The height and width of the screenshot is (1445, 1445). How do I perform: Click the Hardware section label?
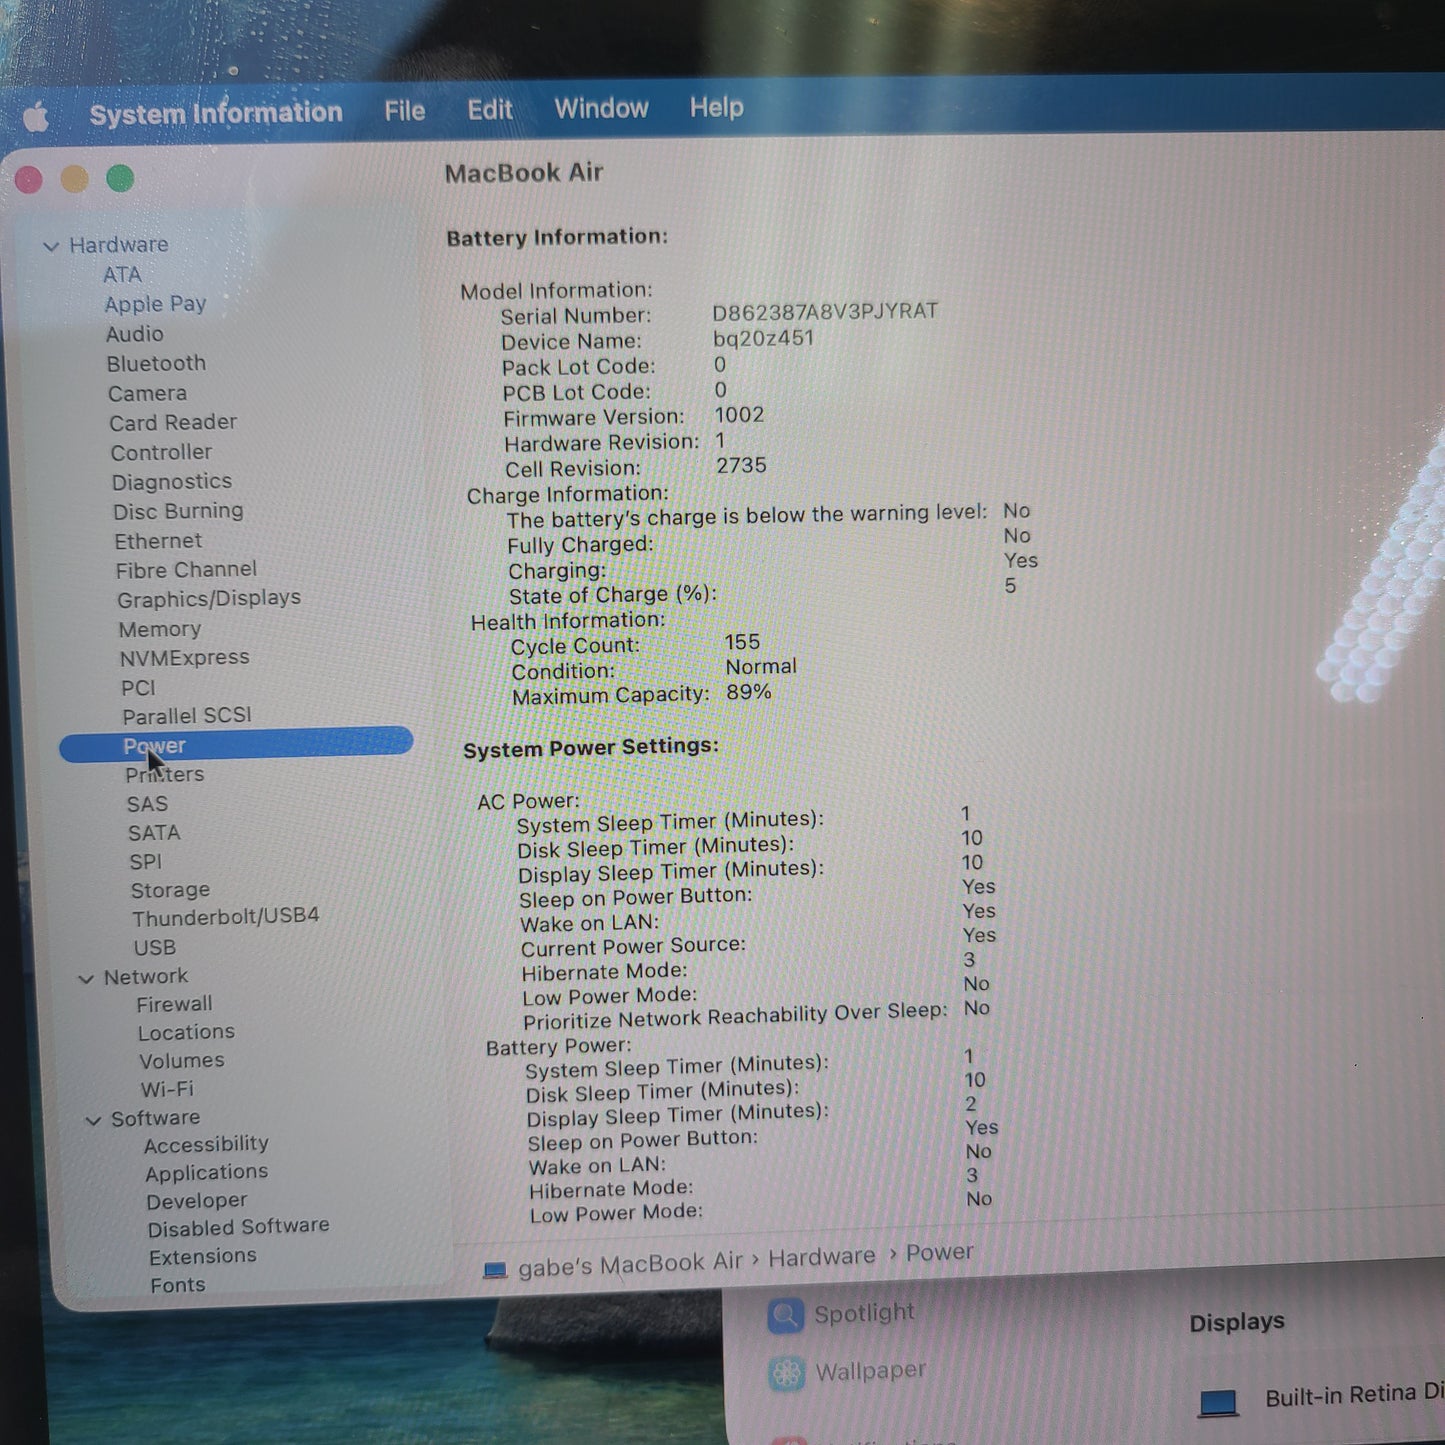click(118, 245)
